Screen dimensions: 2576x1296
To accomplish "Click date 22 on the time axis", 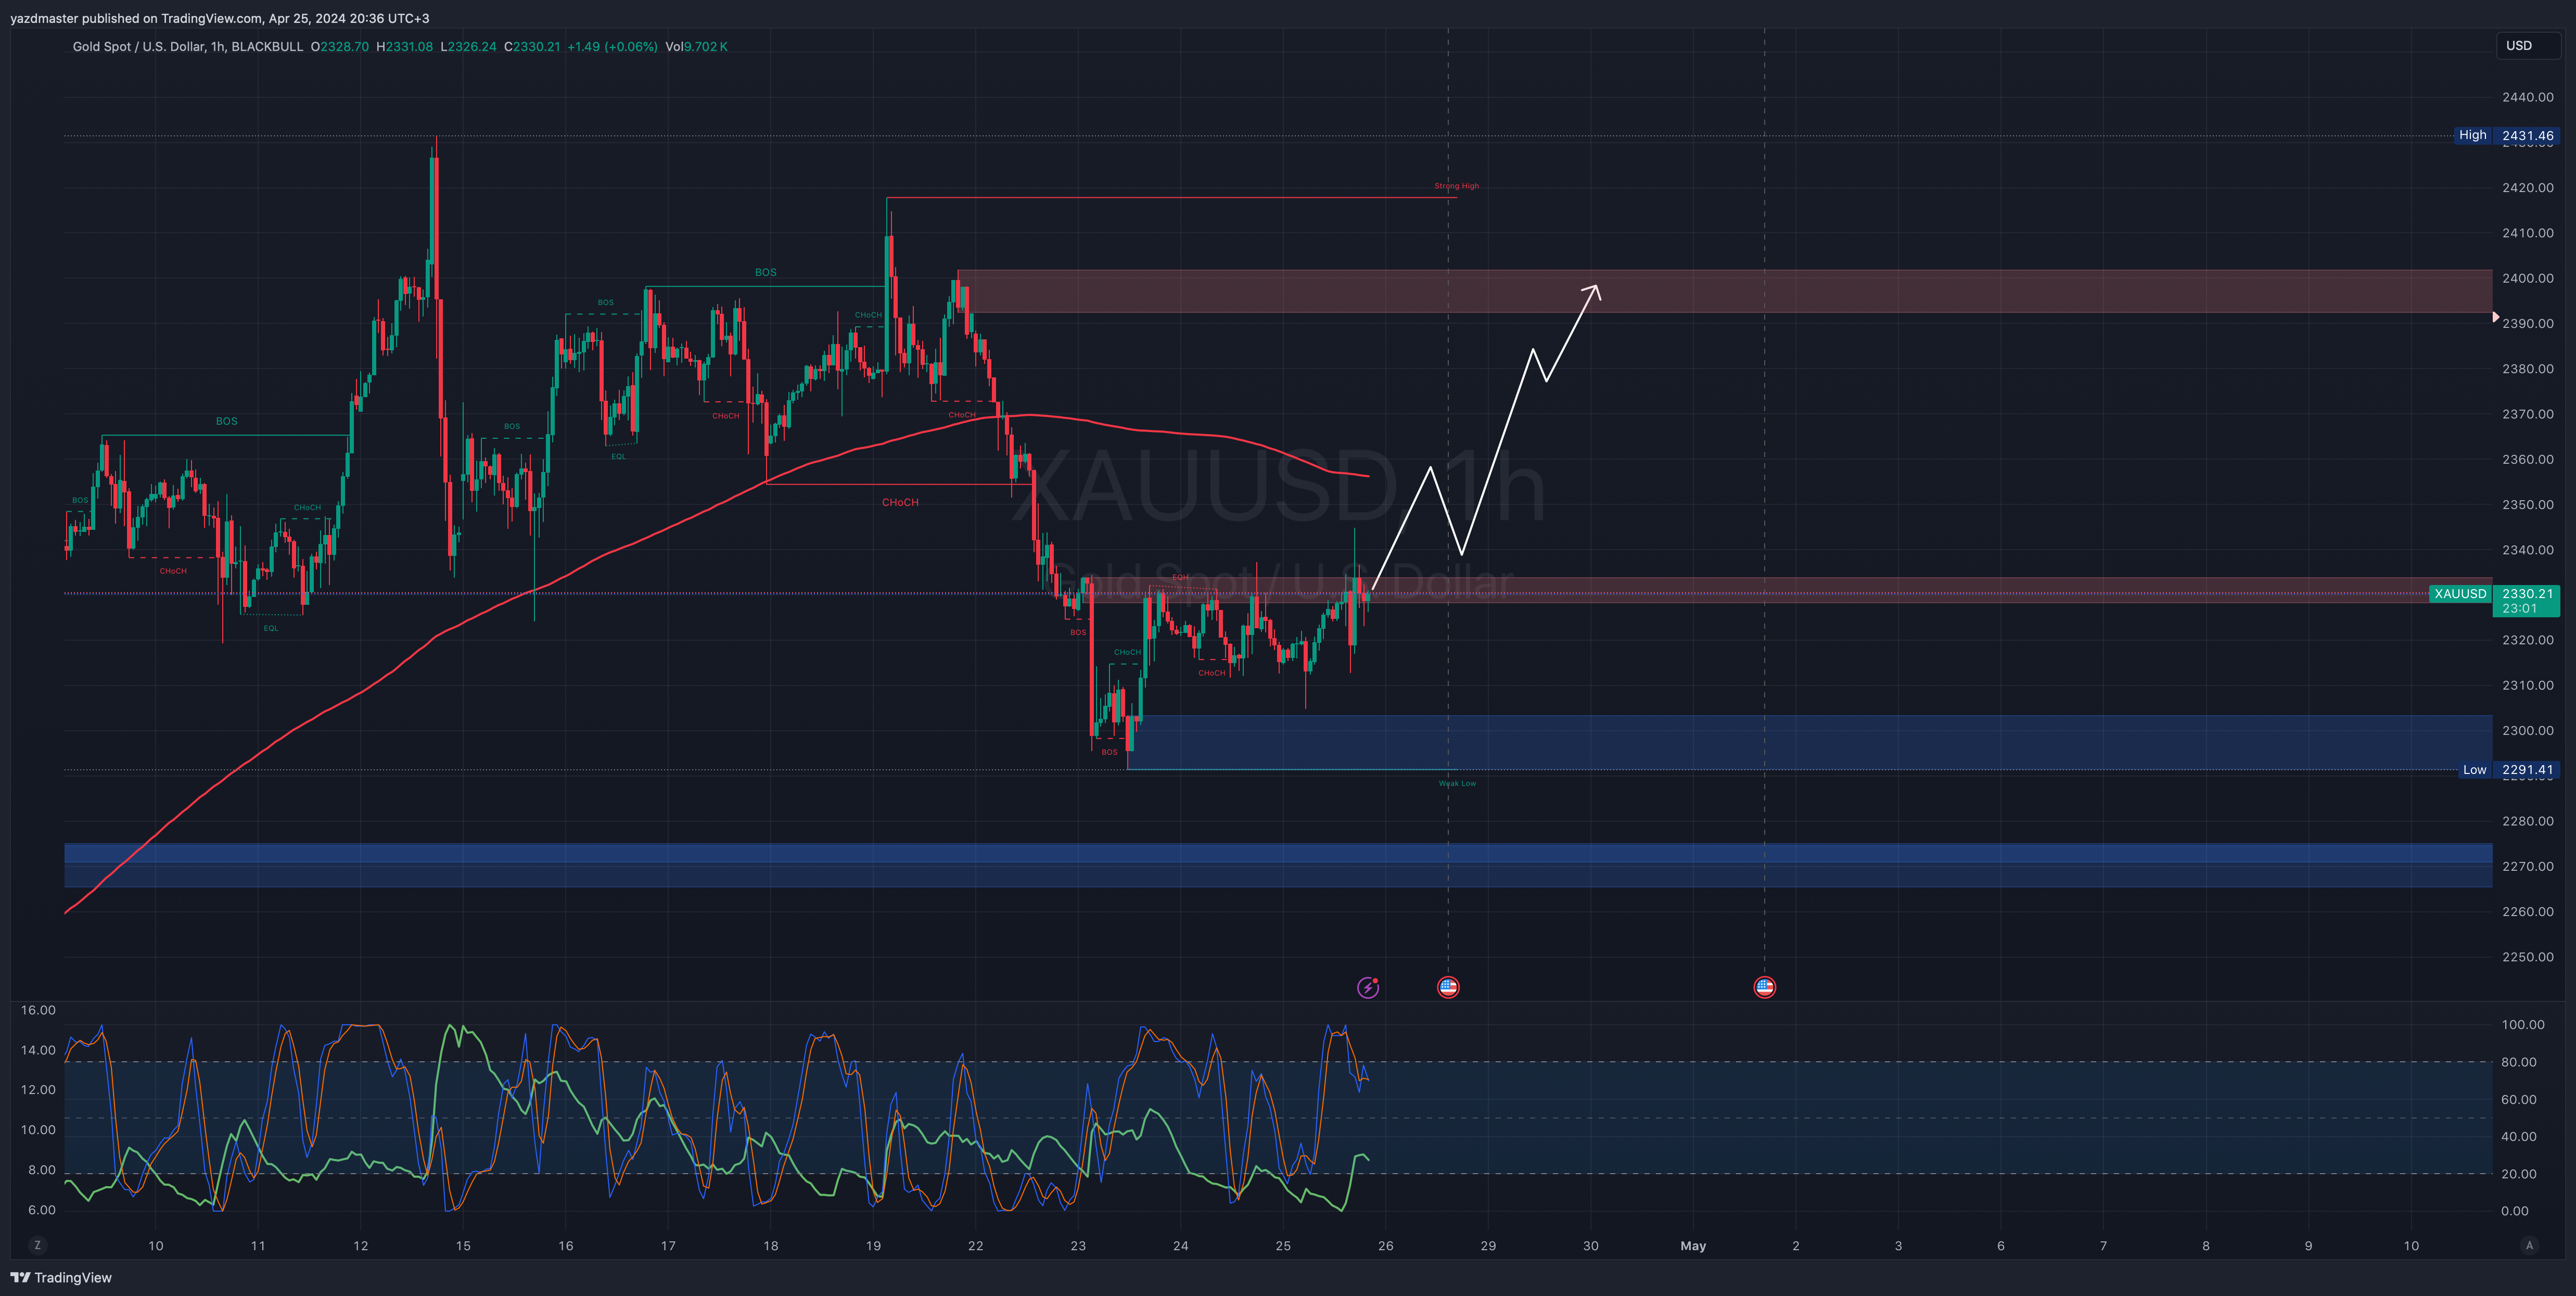I will point(976,1246).
